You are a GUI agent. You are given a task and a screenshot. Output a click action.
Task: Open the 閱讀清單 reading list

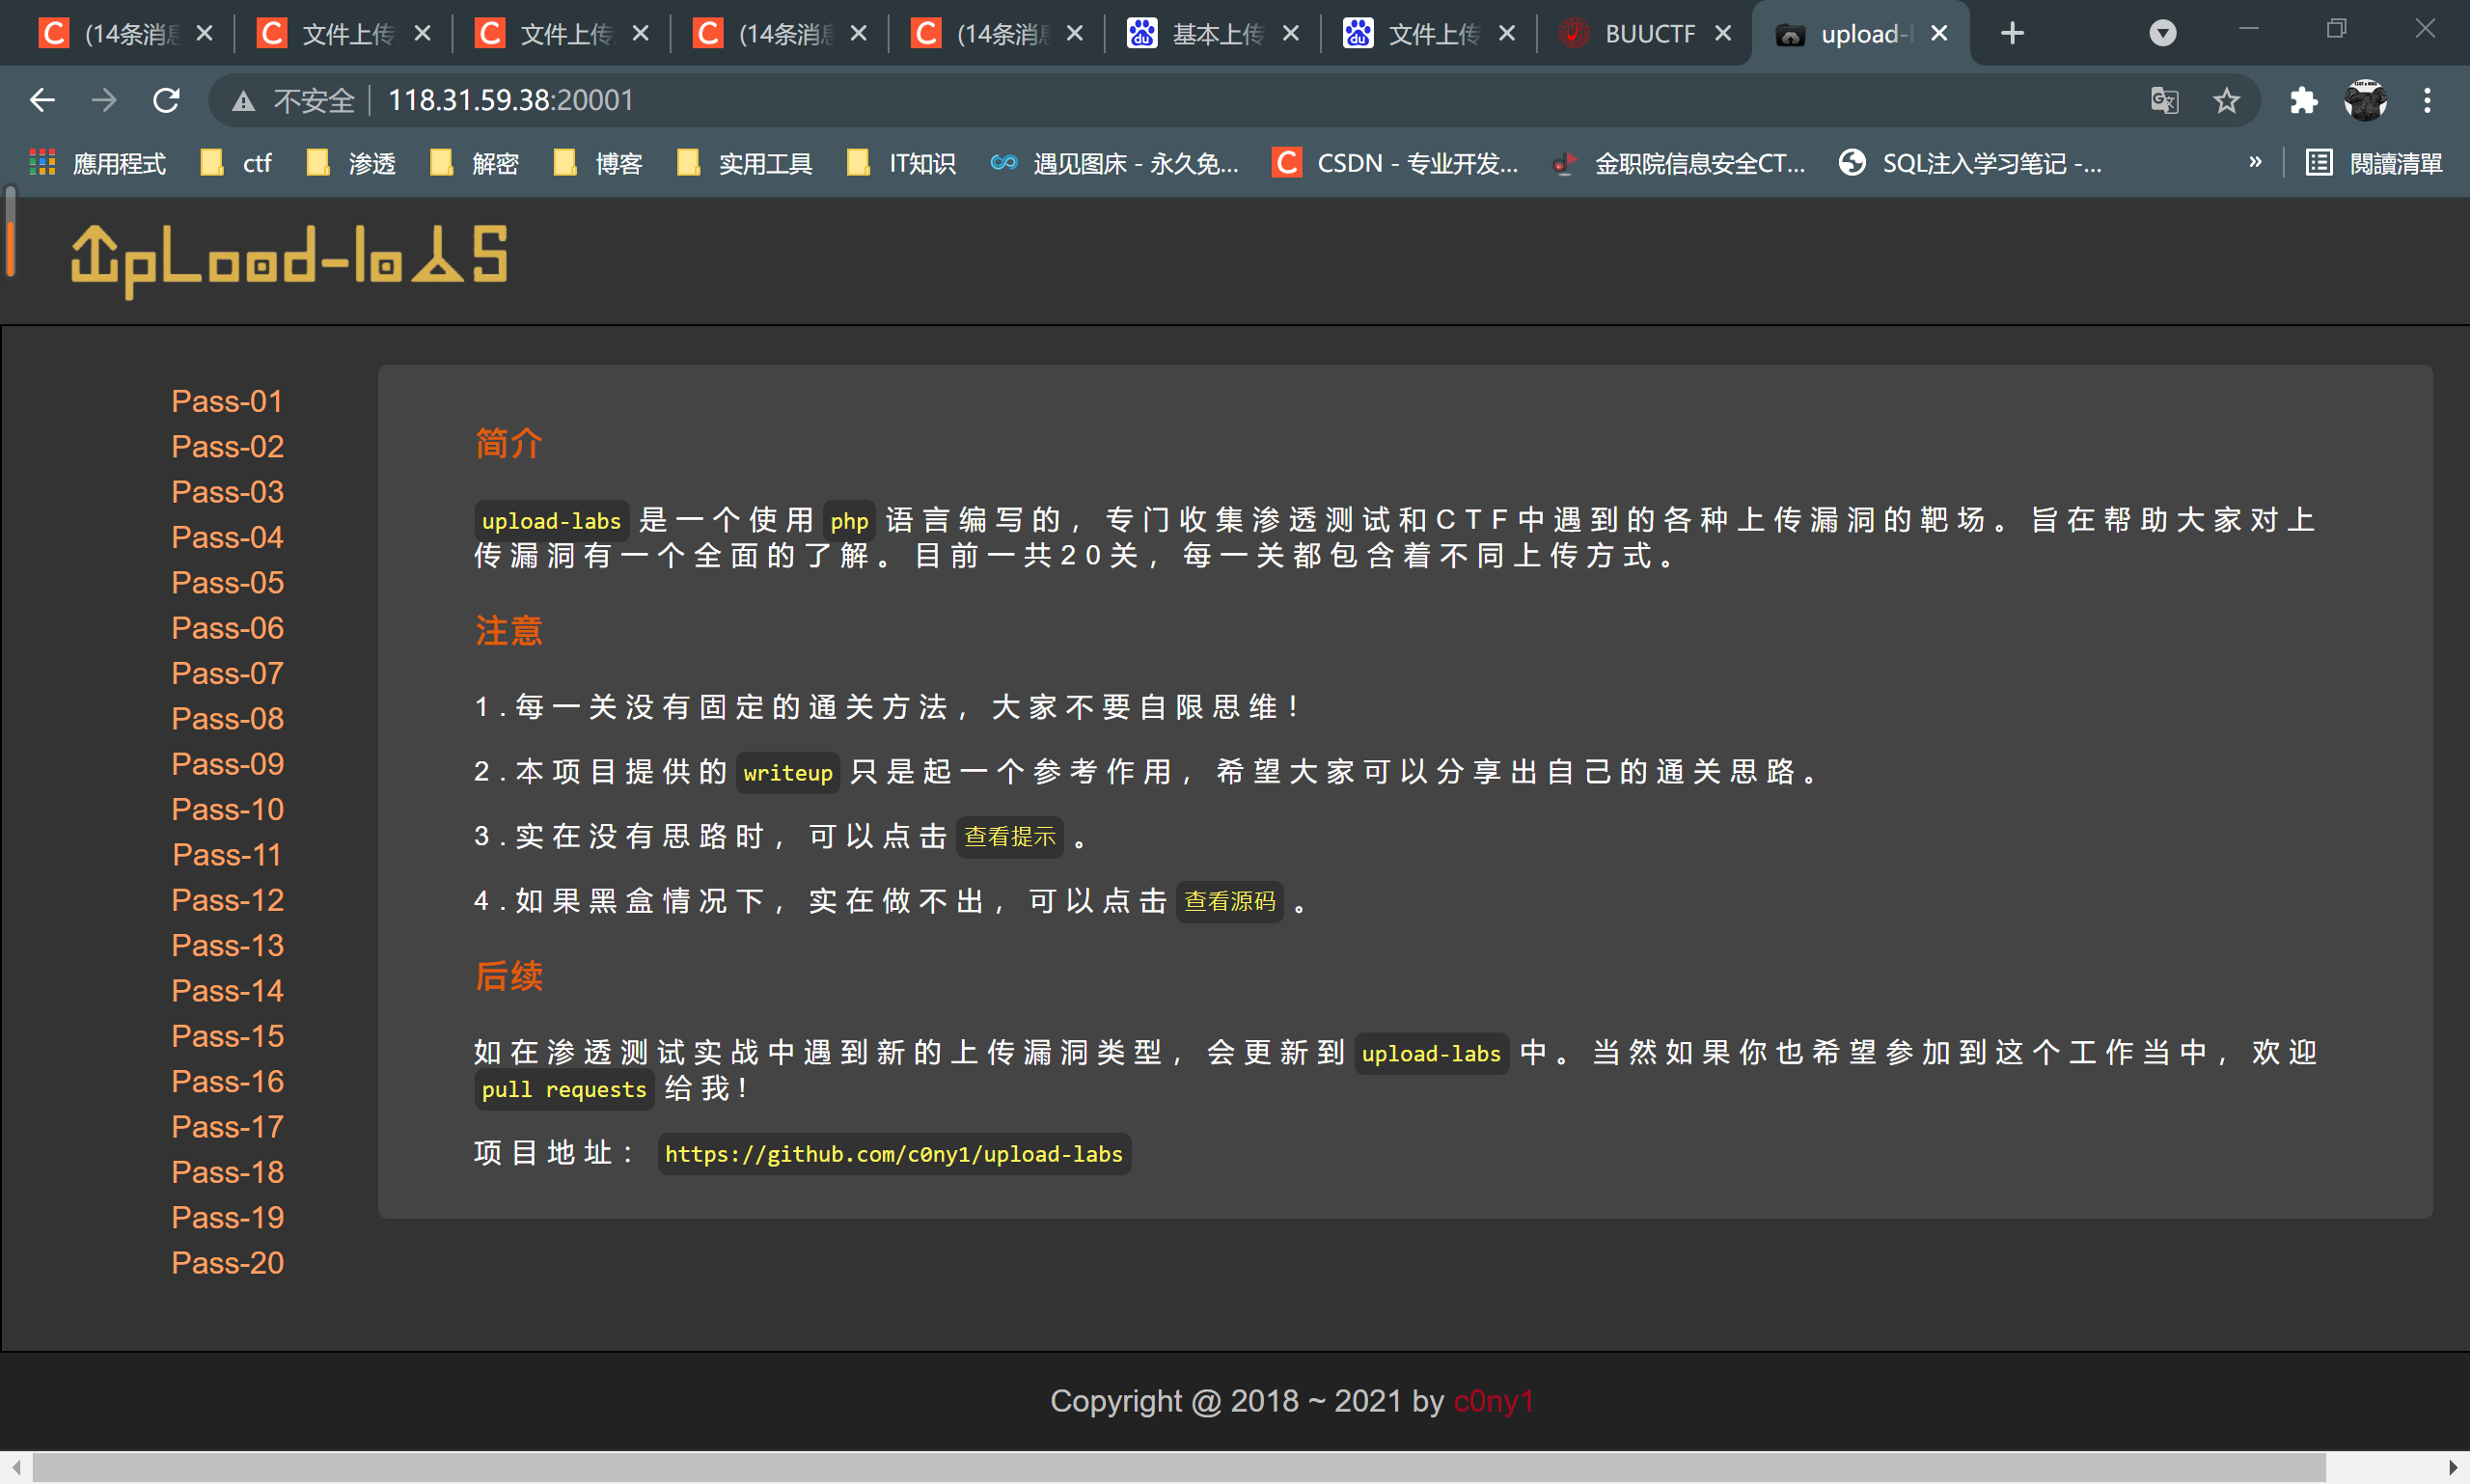2374,163
